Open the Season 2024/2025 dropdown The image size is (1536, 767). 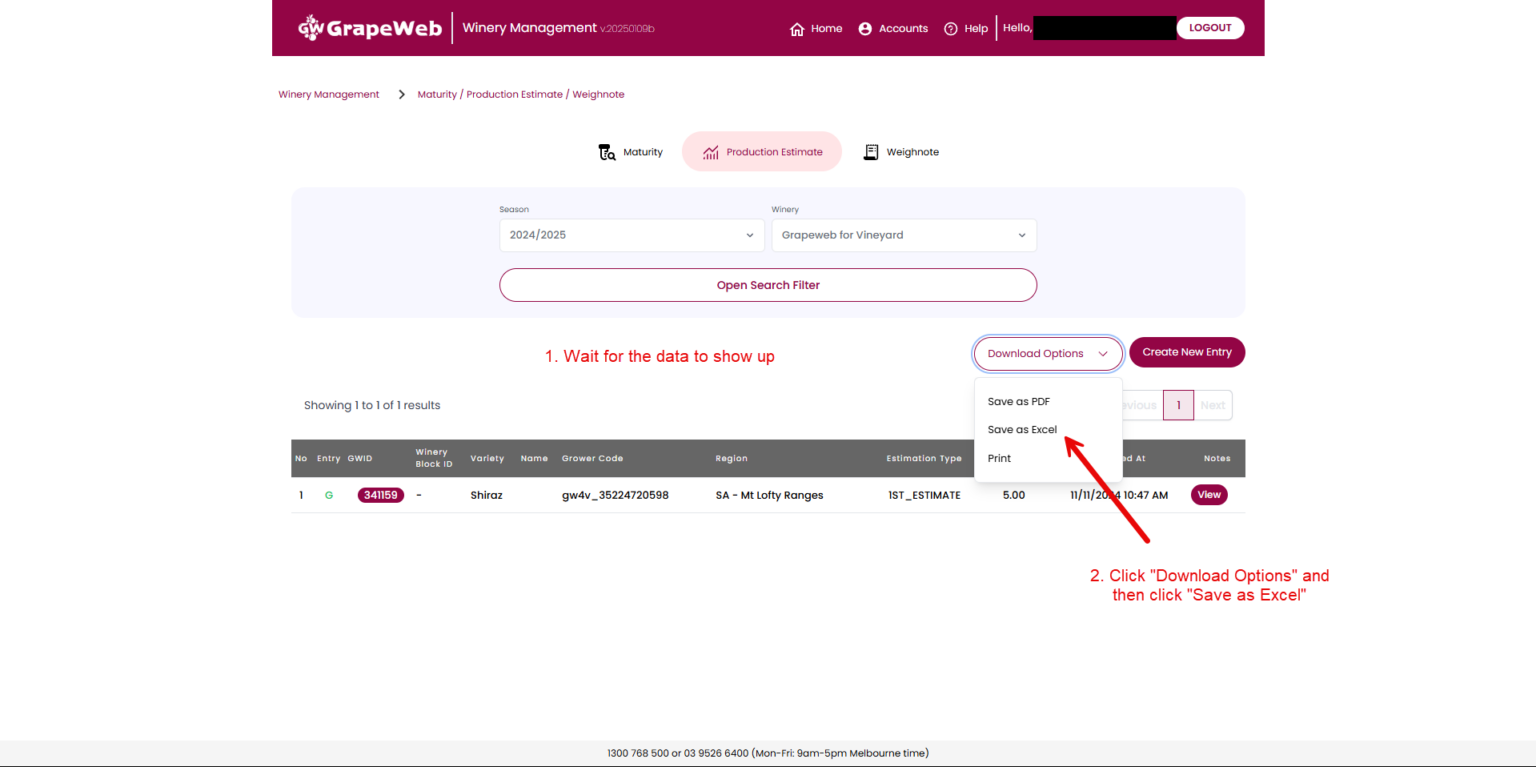click(x=632, y=235)
